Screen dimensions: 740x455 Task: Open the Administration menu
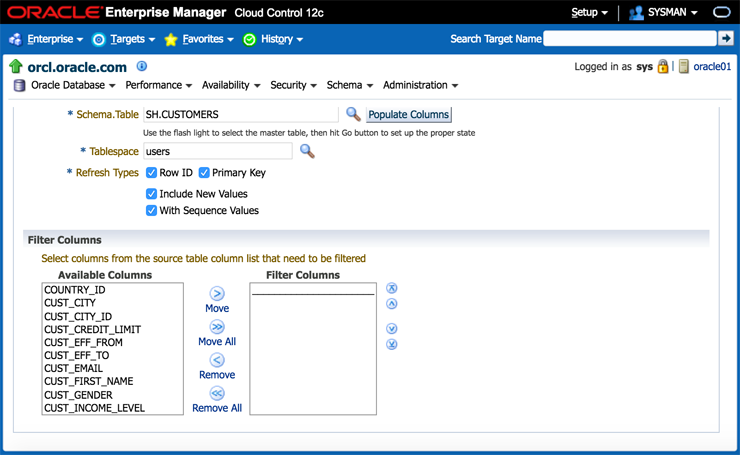(420, 85)
